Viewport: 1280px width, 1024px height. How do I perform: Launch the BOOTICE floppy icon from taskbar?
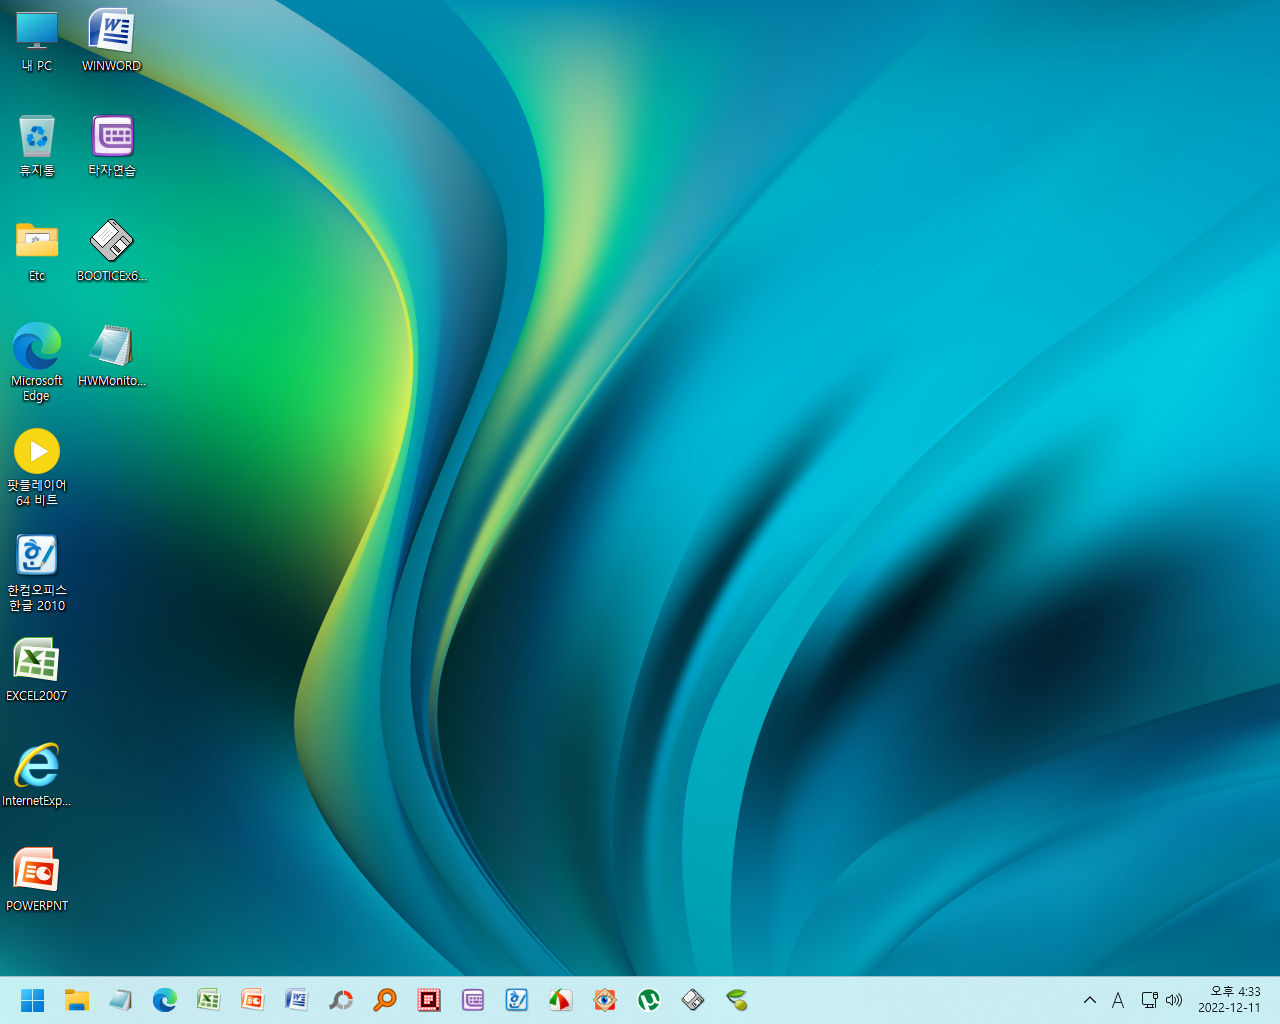click(693, 1000)
